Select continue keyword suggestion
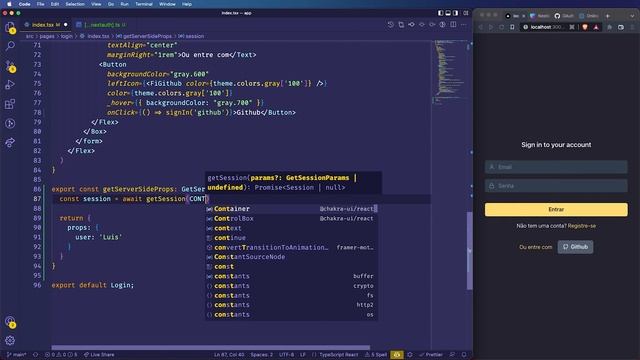 (x=291, y=238)
